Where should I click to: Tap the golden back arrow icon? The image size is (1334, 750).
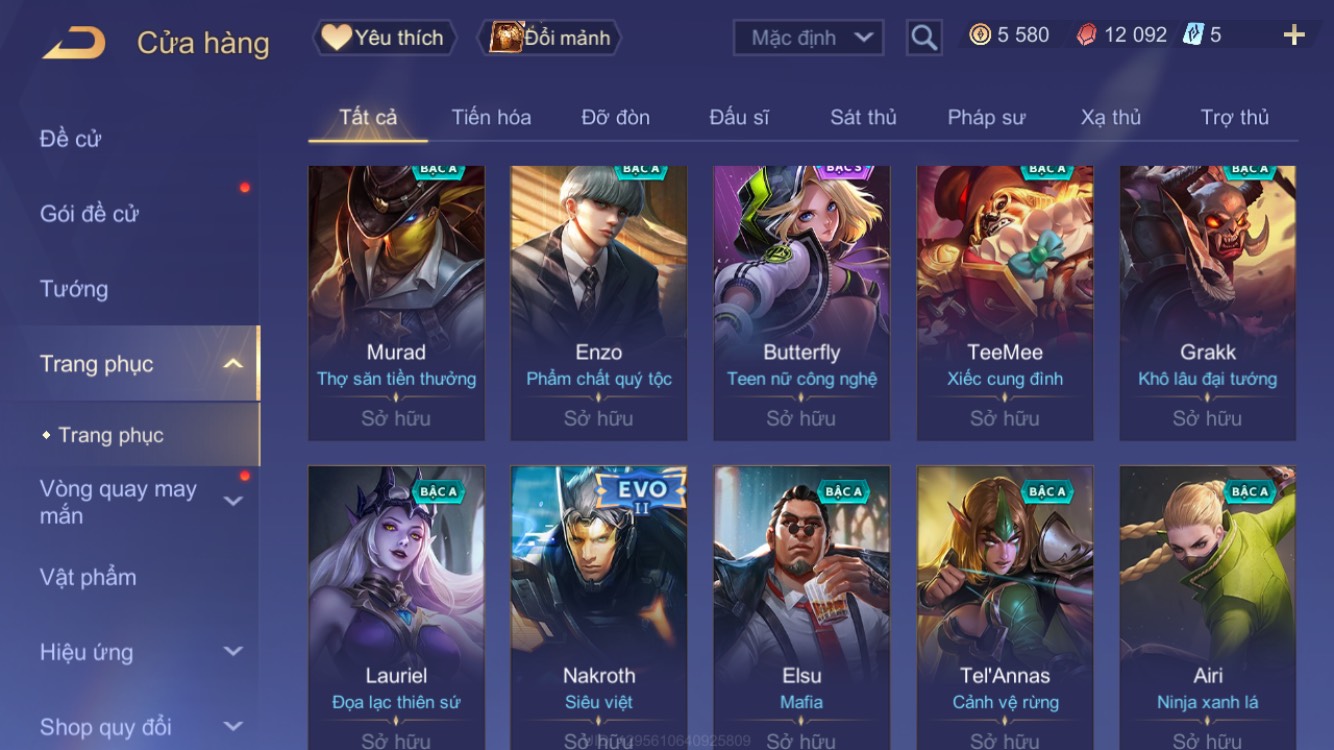click(x=74, y=42)
